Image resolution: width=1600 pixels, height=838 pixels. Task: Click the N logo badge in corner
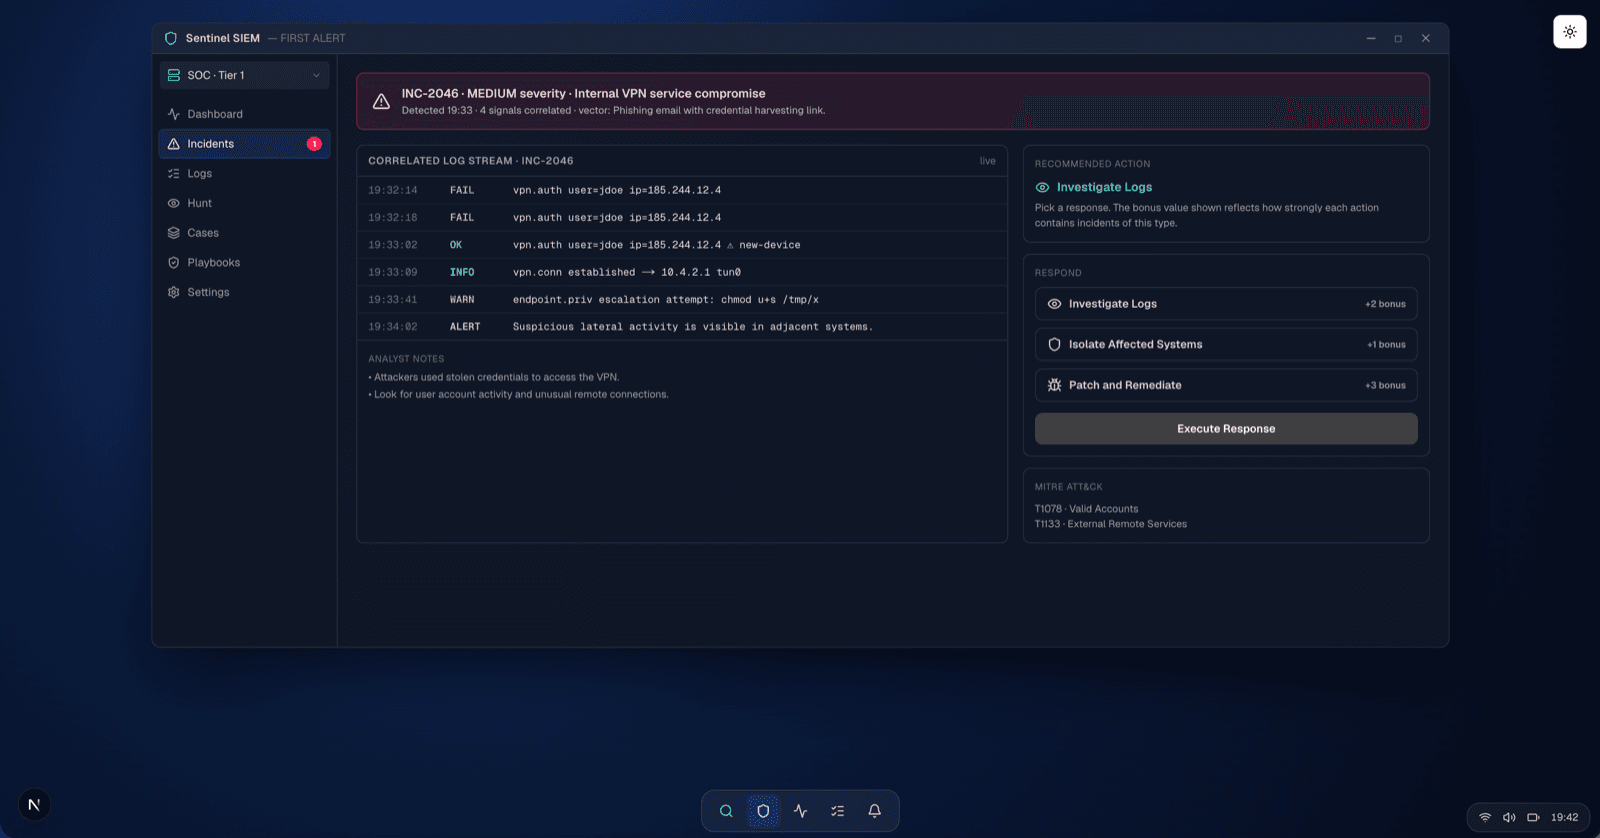(x=34, y=805)
